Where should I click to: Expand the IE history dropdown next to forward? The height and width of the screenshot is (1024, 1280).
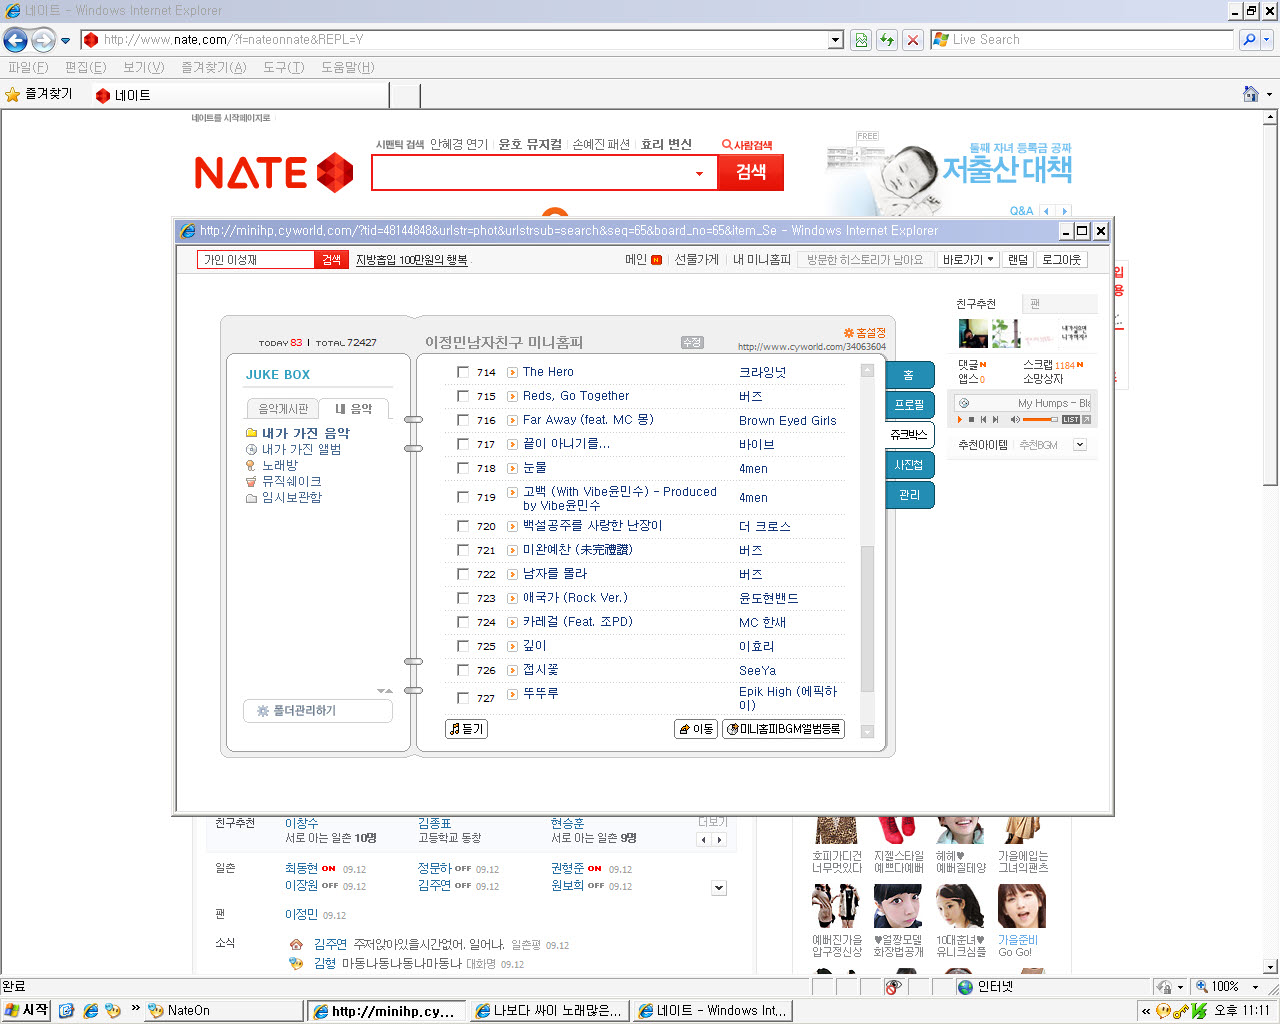pyautogui.click(x=66, y=41)
